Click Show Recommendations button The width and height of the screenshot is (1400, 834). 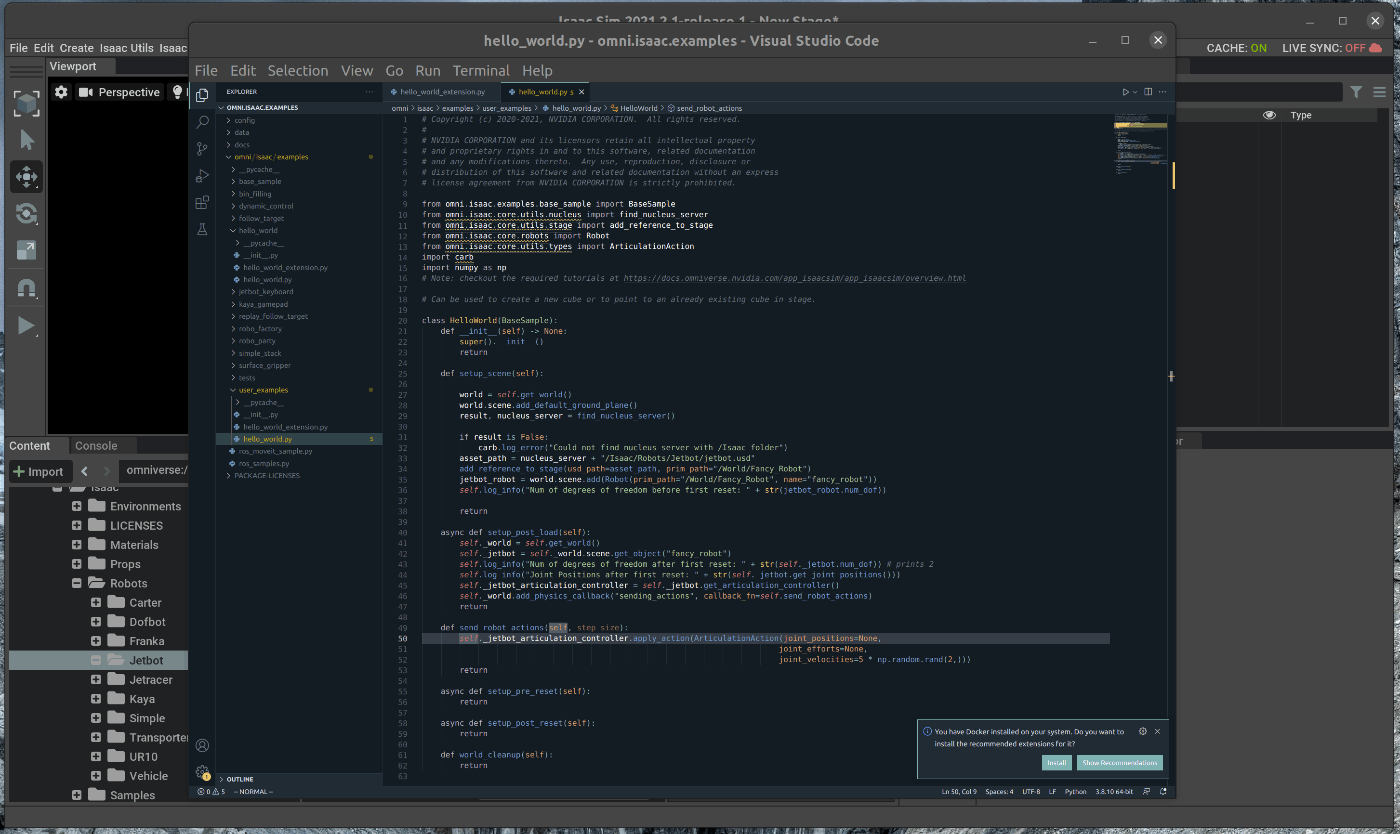point(1119,763)
